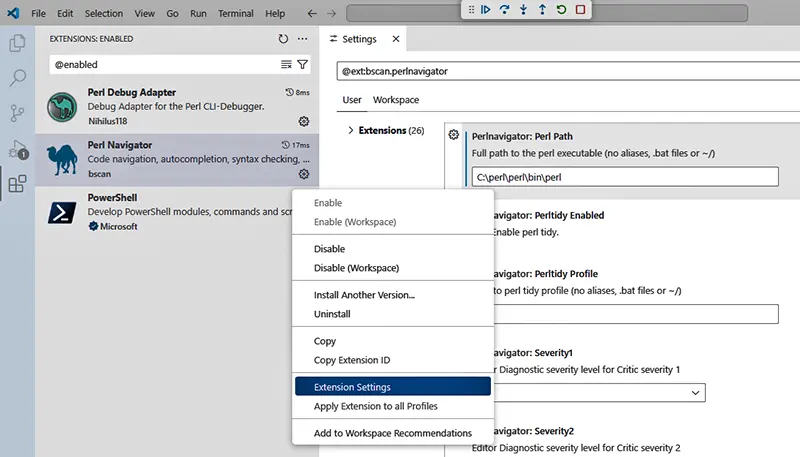800x457 pixels.
Task: Continue debugging from debug toolbar
Action: pyautogui.click(x=486, y=9)
